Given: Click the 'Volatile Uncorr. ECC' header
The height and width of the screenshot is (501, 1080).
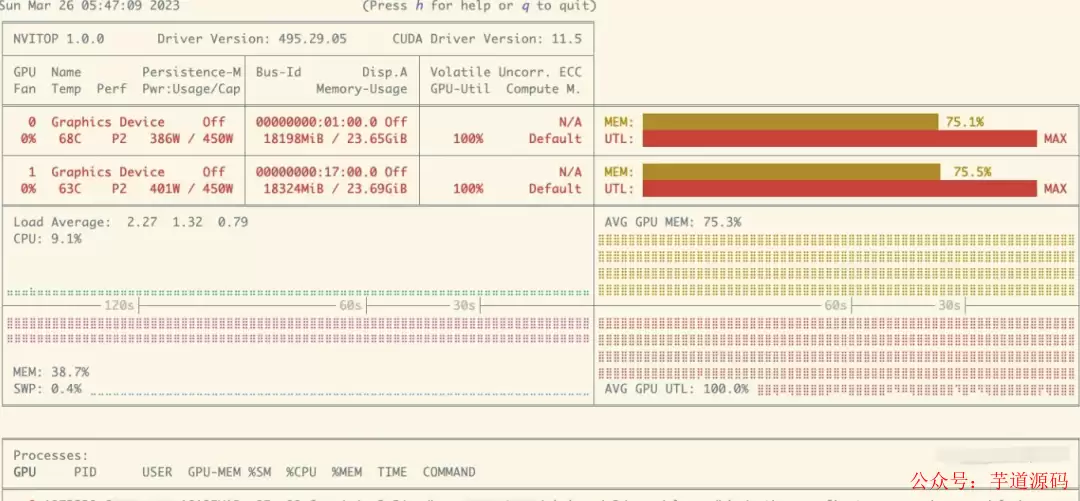Looking at the screenshot, I should coord(506,72).
